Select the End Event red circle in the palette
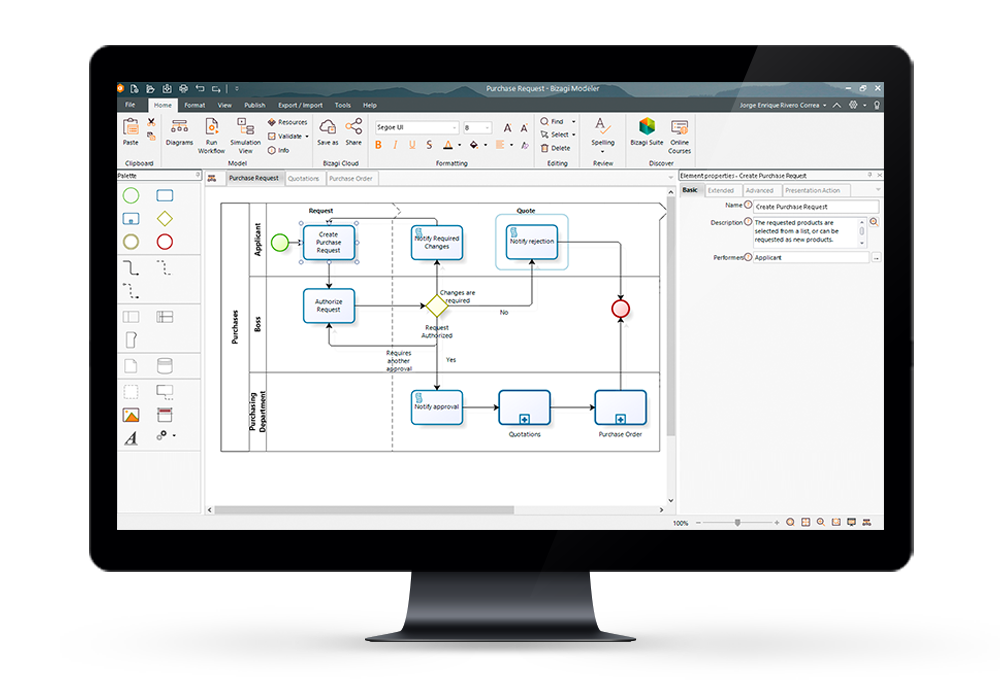The width and height of the screenshot is (1000, 686). [165, 241]
